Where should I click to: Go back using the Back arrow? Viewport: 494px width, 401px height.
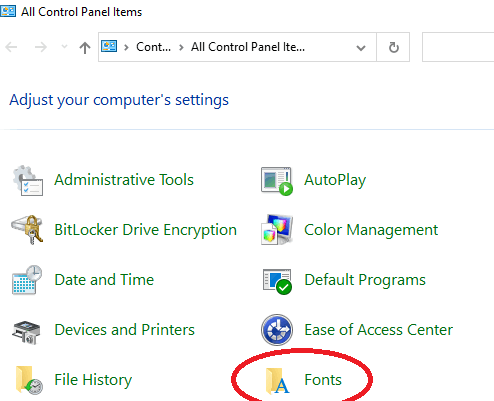11,47
